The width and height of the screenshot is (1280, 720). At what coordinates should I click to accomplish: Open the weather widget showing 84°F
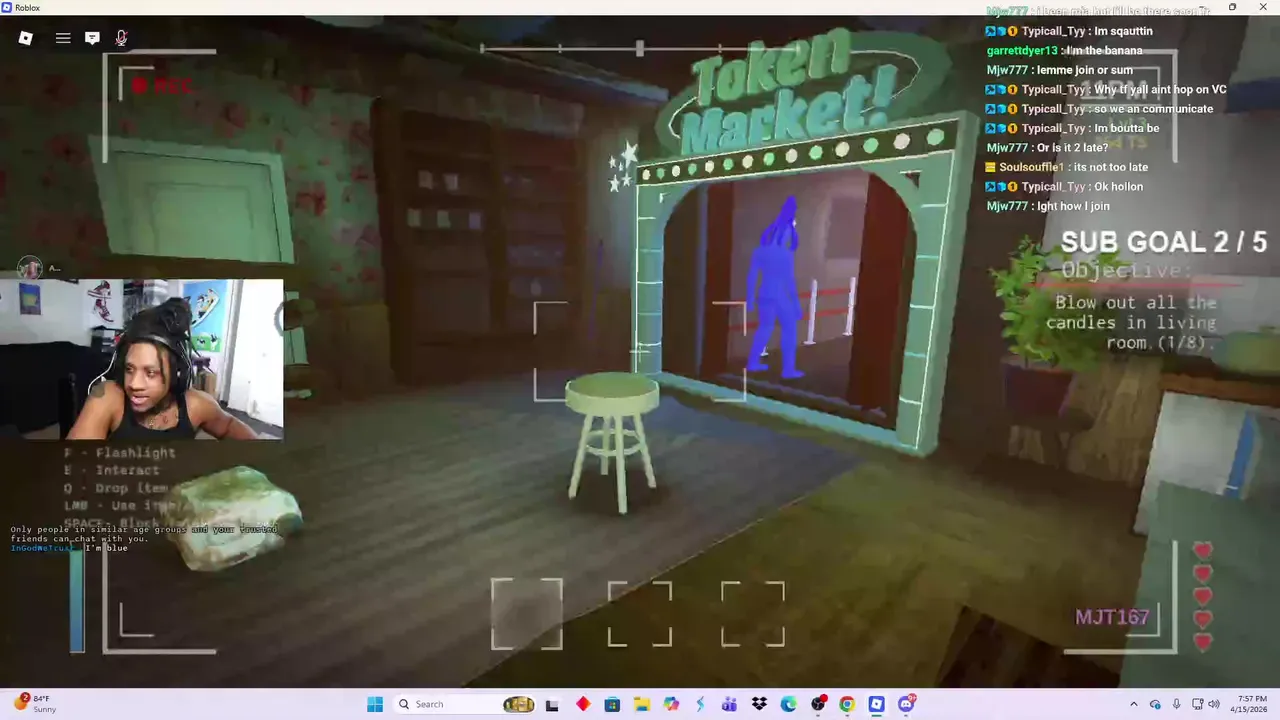click(x=35, y=704)
